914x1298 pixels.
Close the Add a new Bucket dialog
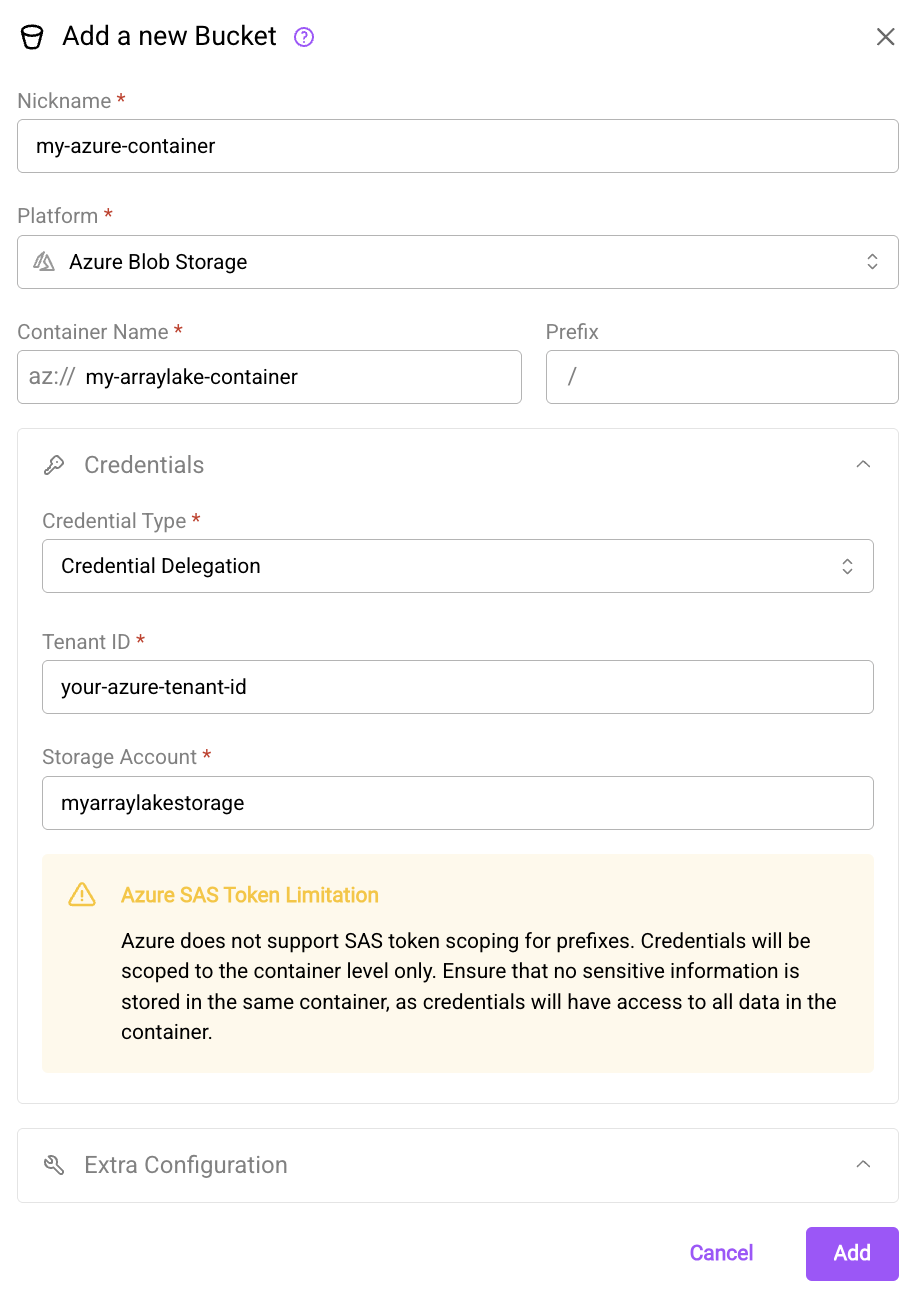[885, 36]
